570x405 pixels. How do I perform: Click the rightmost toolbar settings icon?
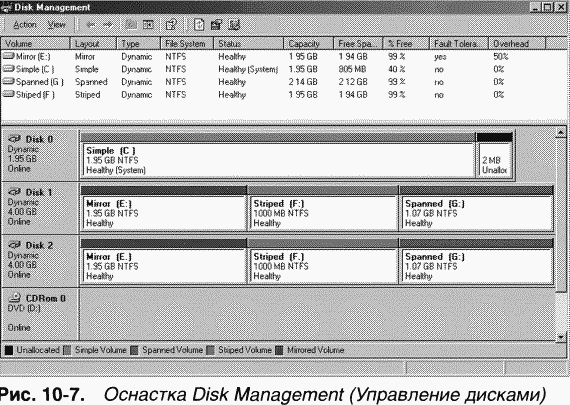[234, 25]
